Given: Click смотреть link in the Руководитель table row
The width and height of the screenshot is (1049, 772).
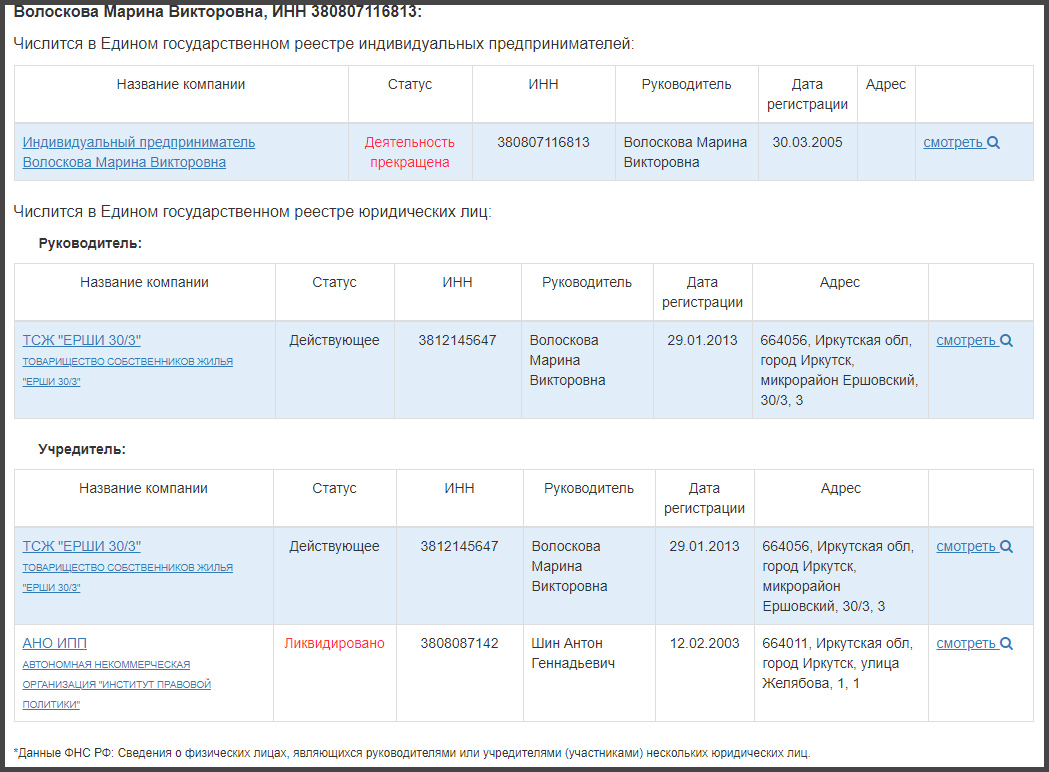Looking at the screenshot, I should point(966,341).
